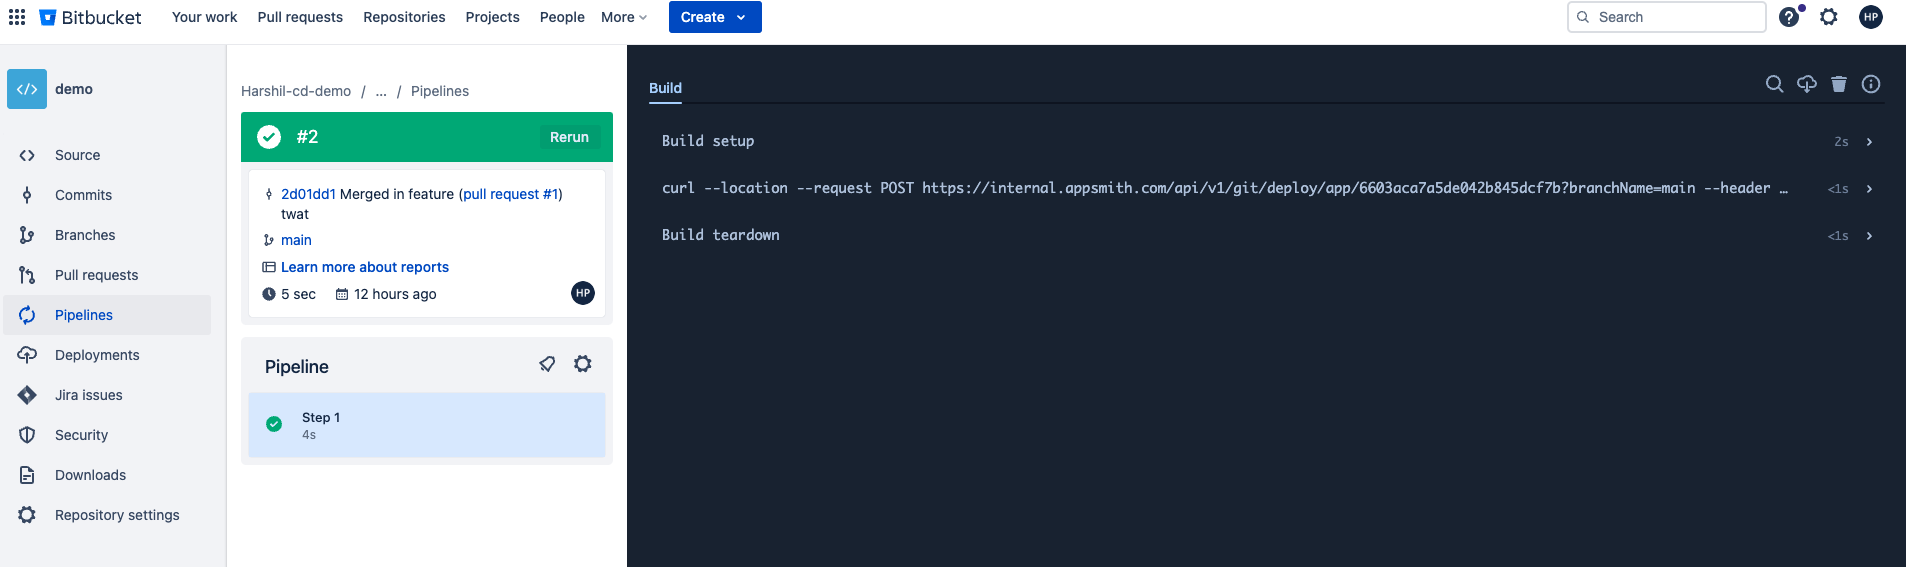Open global settings gear in top bar

click(1828, 17)
